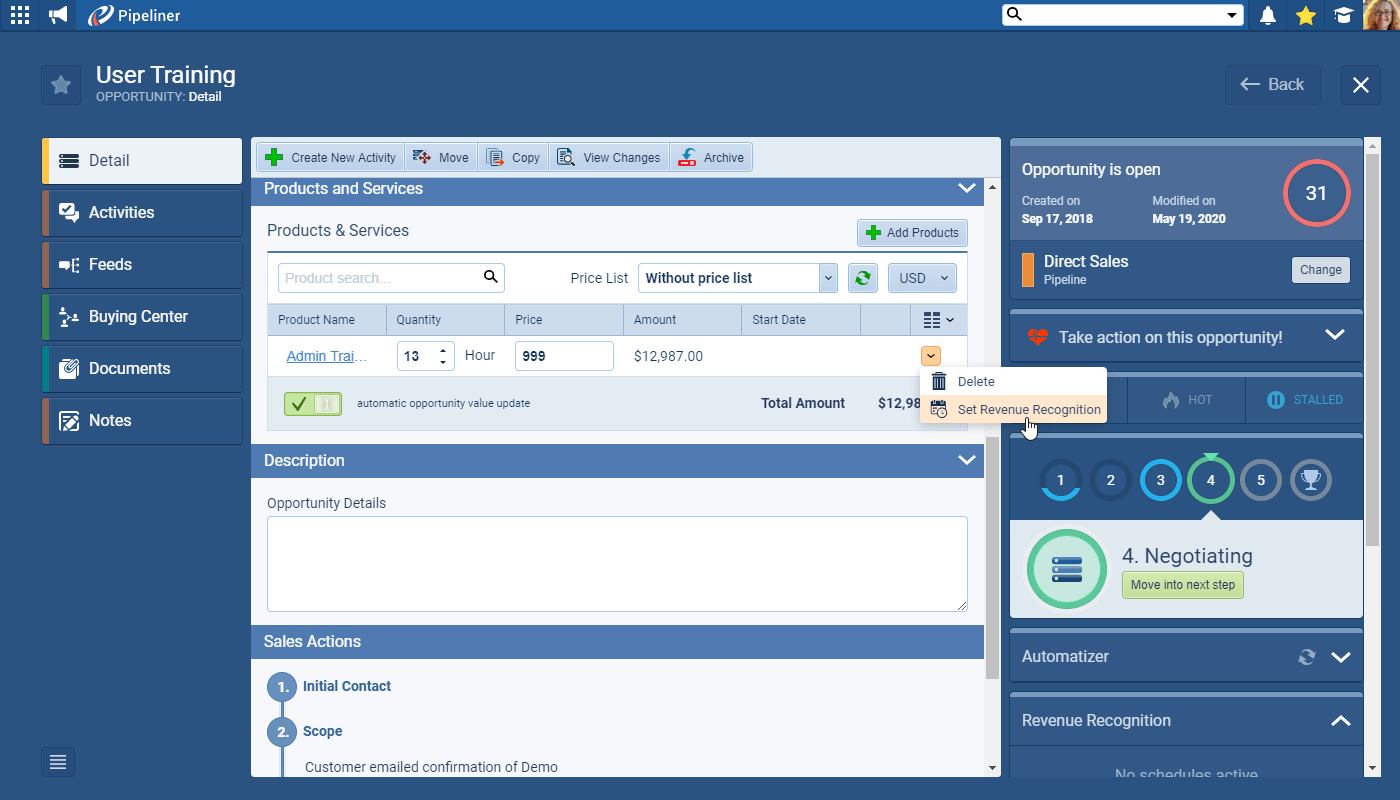Click the Opportunity Details text area
This screenshot has height=800, width=1400.
click(x=616, y=563)
